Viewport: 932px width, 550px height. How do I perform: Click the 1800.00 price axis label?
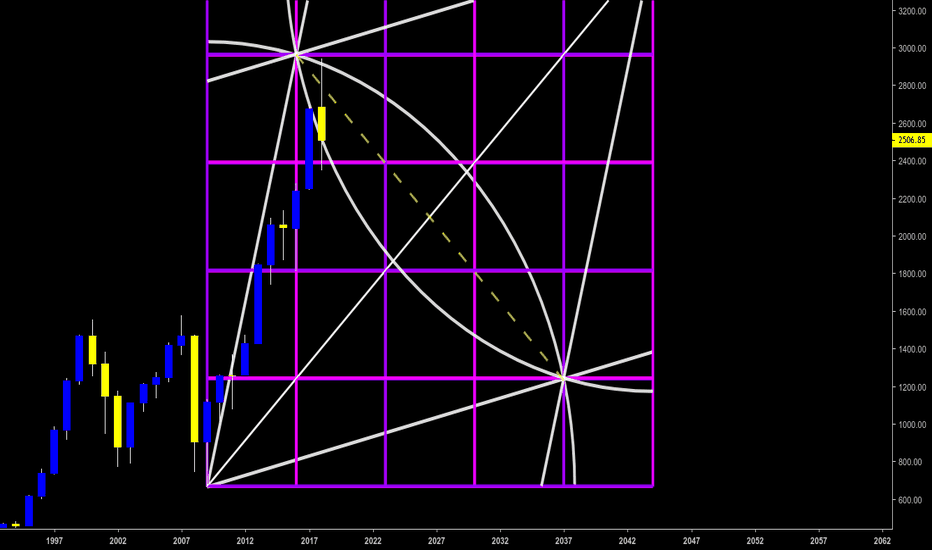(x=912, y=274)
